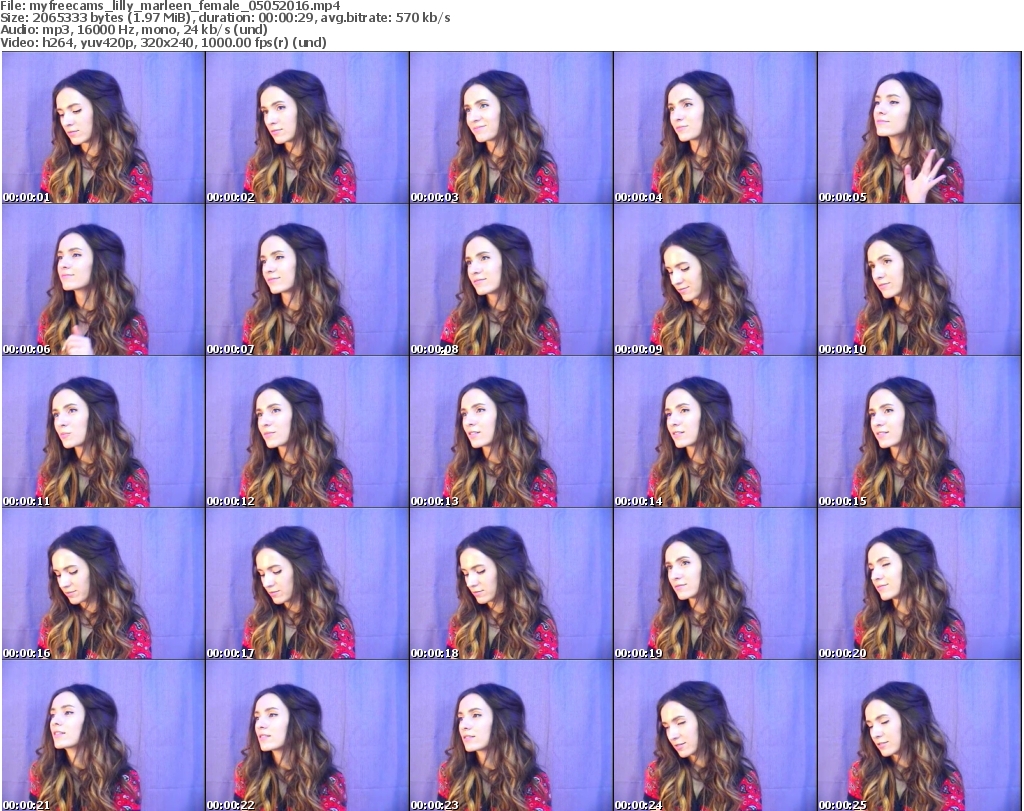Click the Audio mp3 info line

coord(134,30)
